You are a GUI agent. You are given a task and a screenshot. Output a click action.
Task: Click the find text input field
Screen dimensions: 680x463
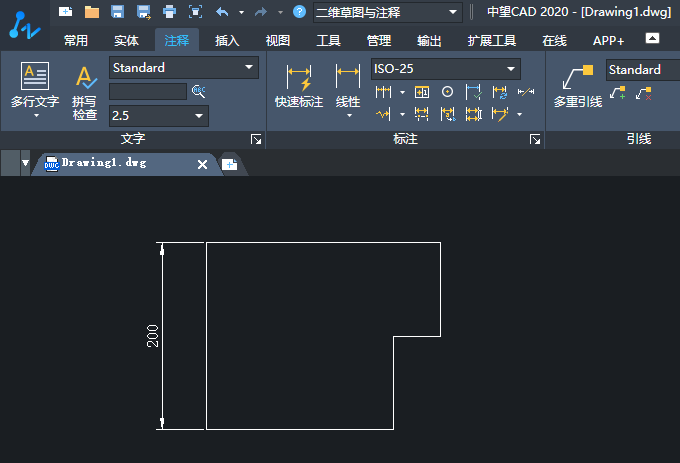tap(148, 91)
